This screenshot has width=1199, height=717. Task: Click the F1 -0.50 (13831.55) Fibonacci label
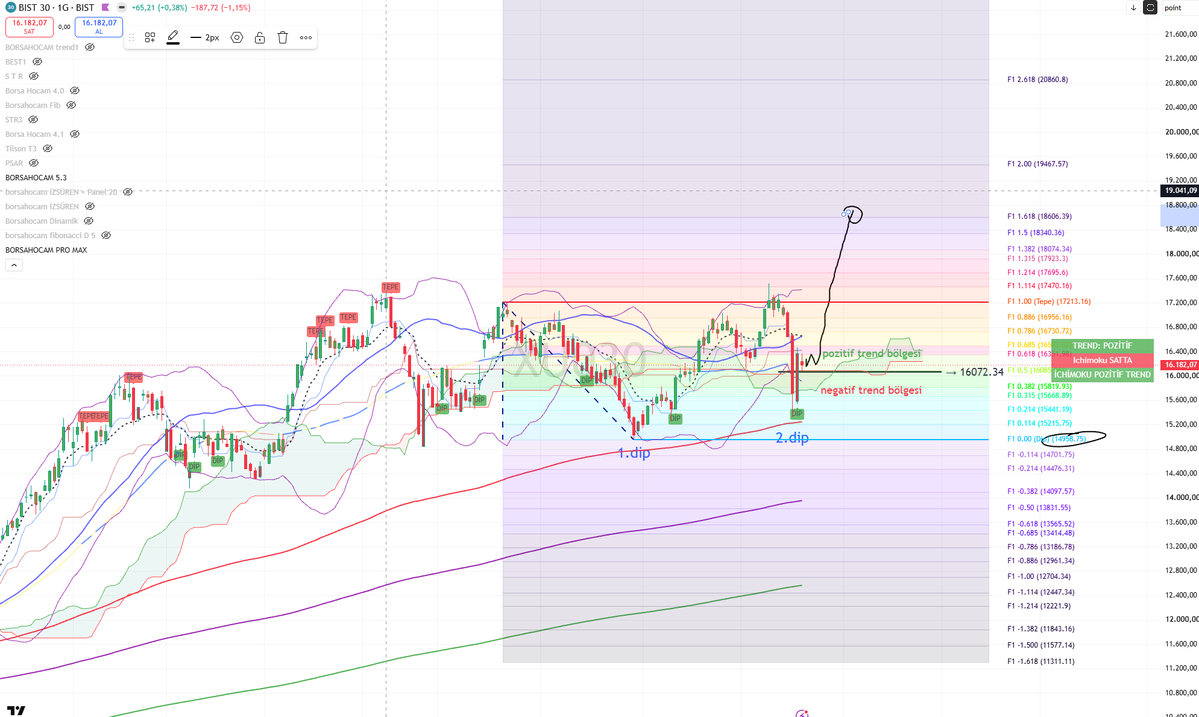(1038, 508)
